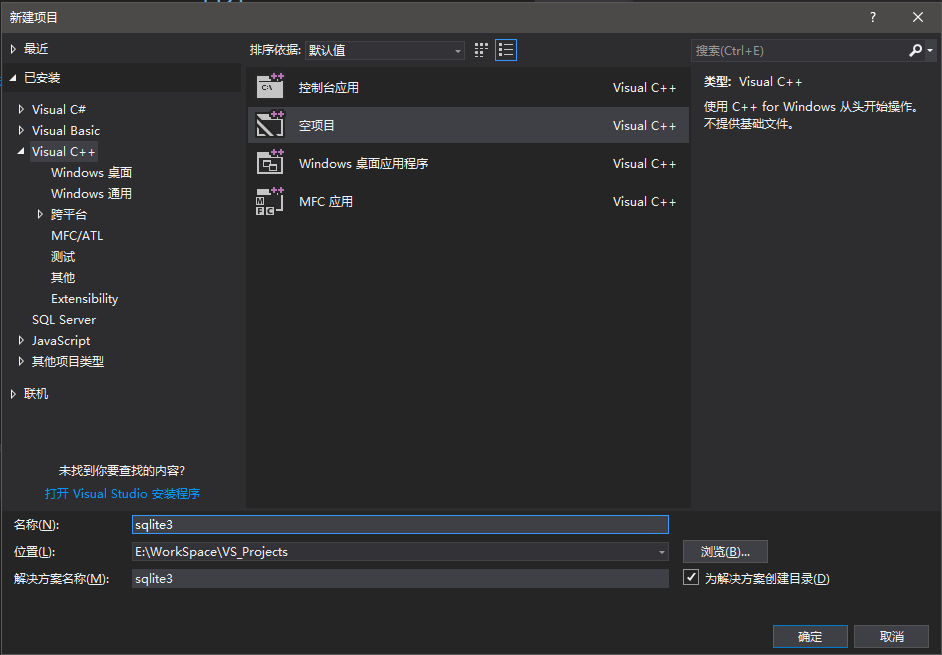Open the help question mark button
This screenshot has height=655, width=942.
pos(873,17)
